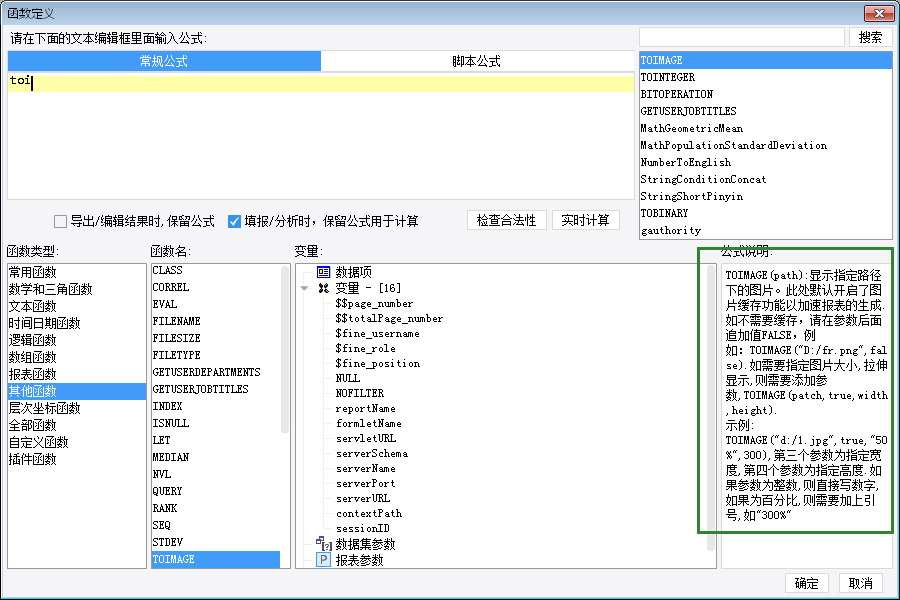The width and height of the screenshot is (900, 600).
Task: Select the reportName variable
Action: [x=366, y=408]
